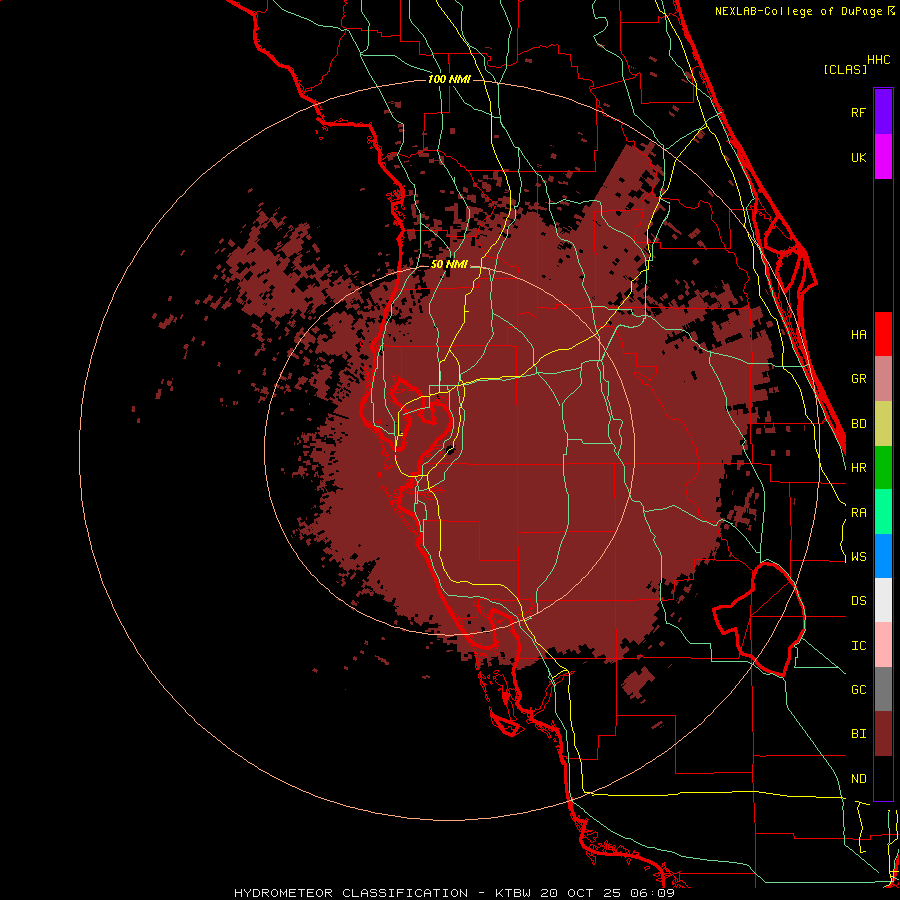This screenshot has width=900, height=900.
Task: Click the KTBW radar site identifier
Action: (x=513, y=893)
